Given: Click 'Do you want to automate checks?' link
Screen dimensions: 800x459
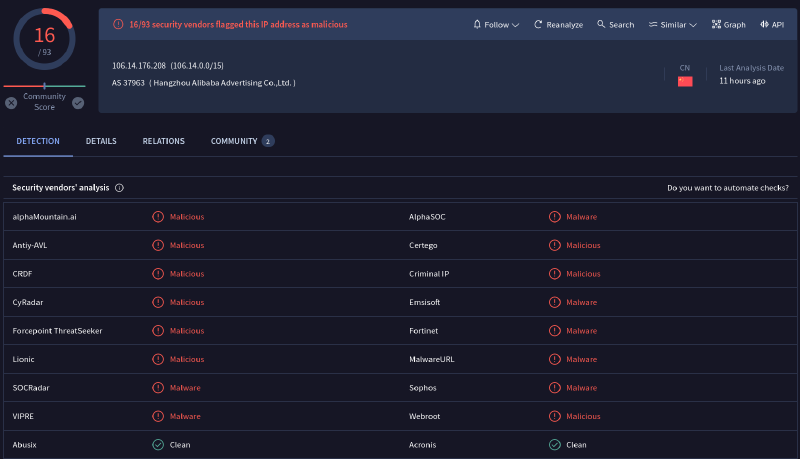Looking at the screenshot, I should pos(727,188).
